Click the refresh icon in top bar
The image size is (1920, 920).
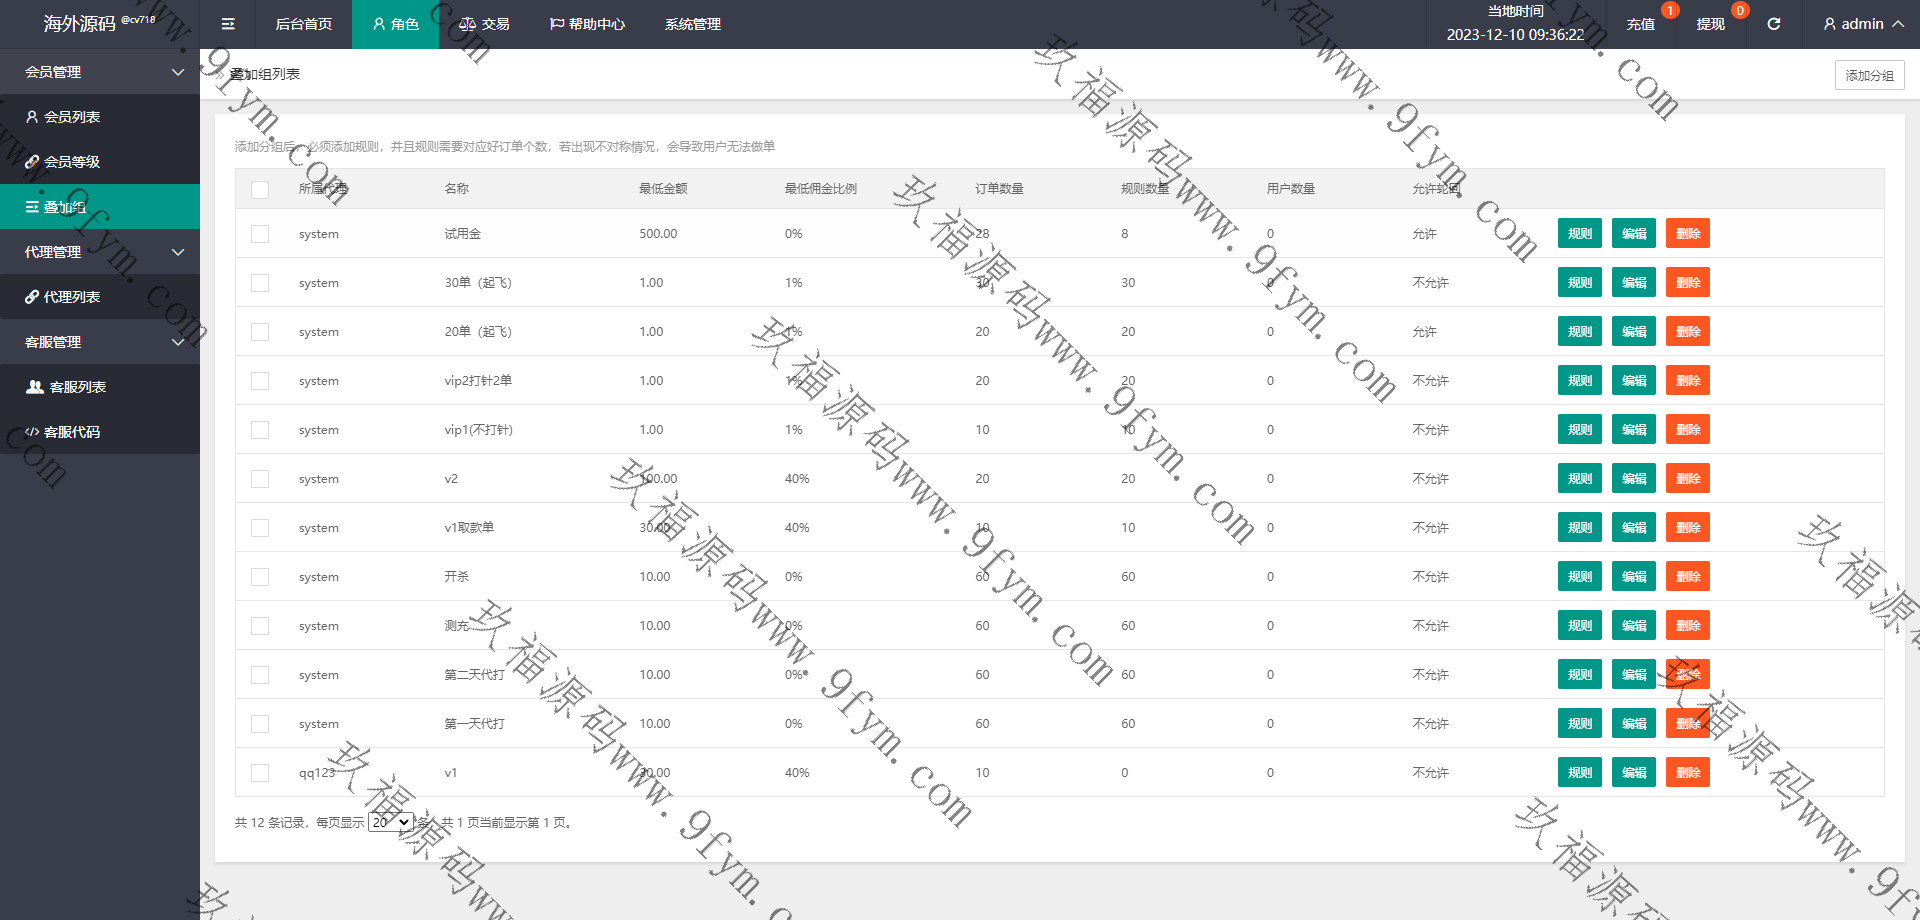coord(1773,24)
